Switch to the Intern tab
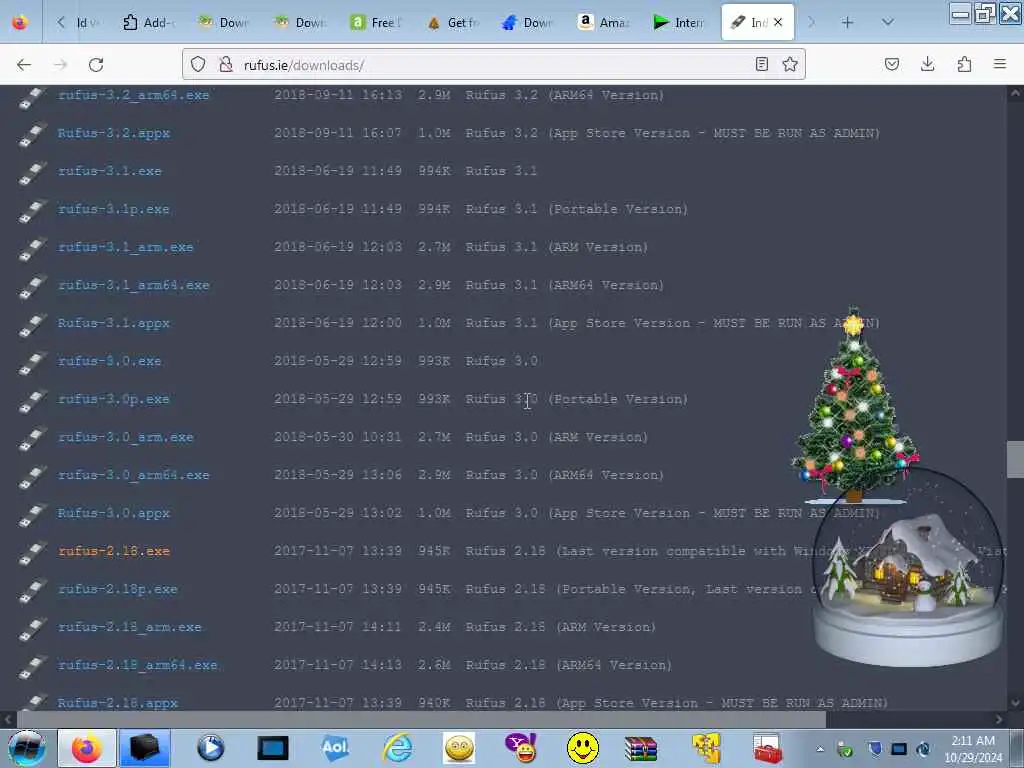The width and height of the screenshot is (1024, 768). [x=679, y=23]
